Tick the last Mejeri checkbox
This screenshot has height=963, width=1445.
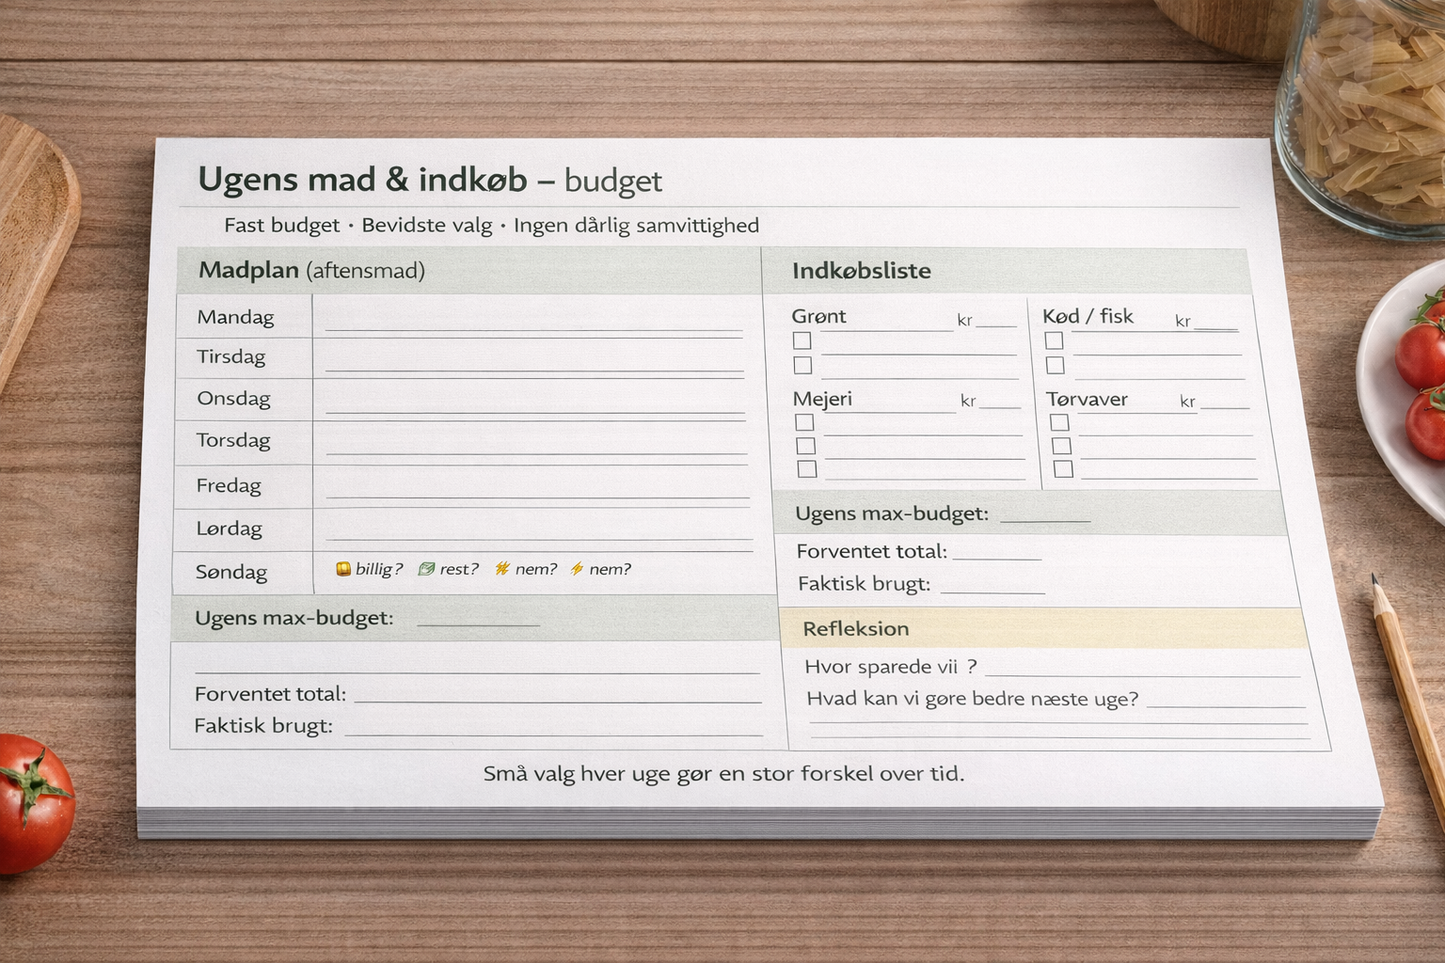click(x=805, y=468)
